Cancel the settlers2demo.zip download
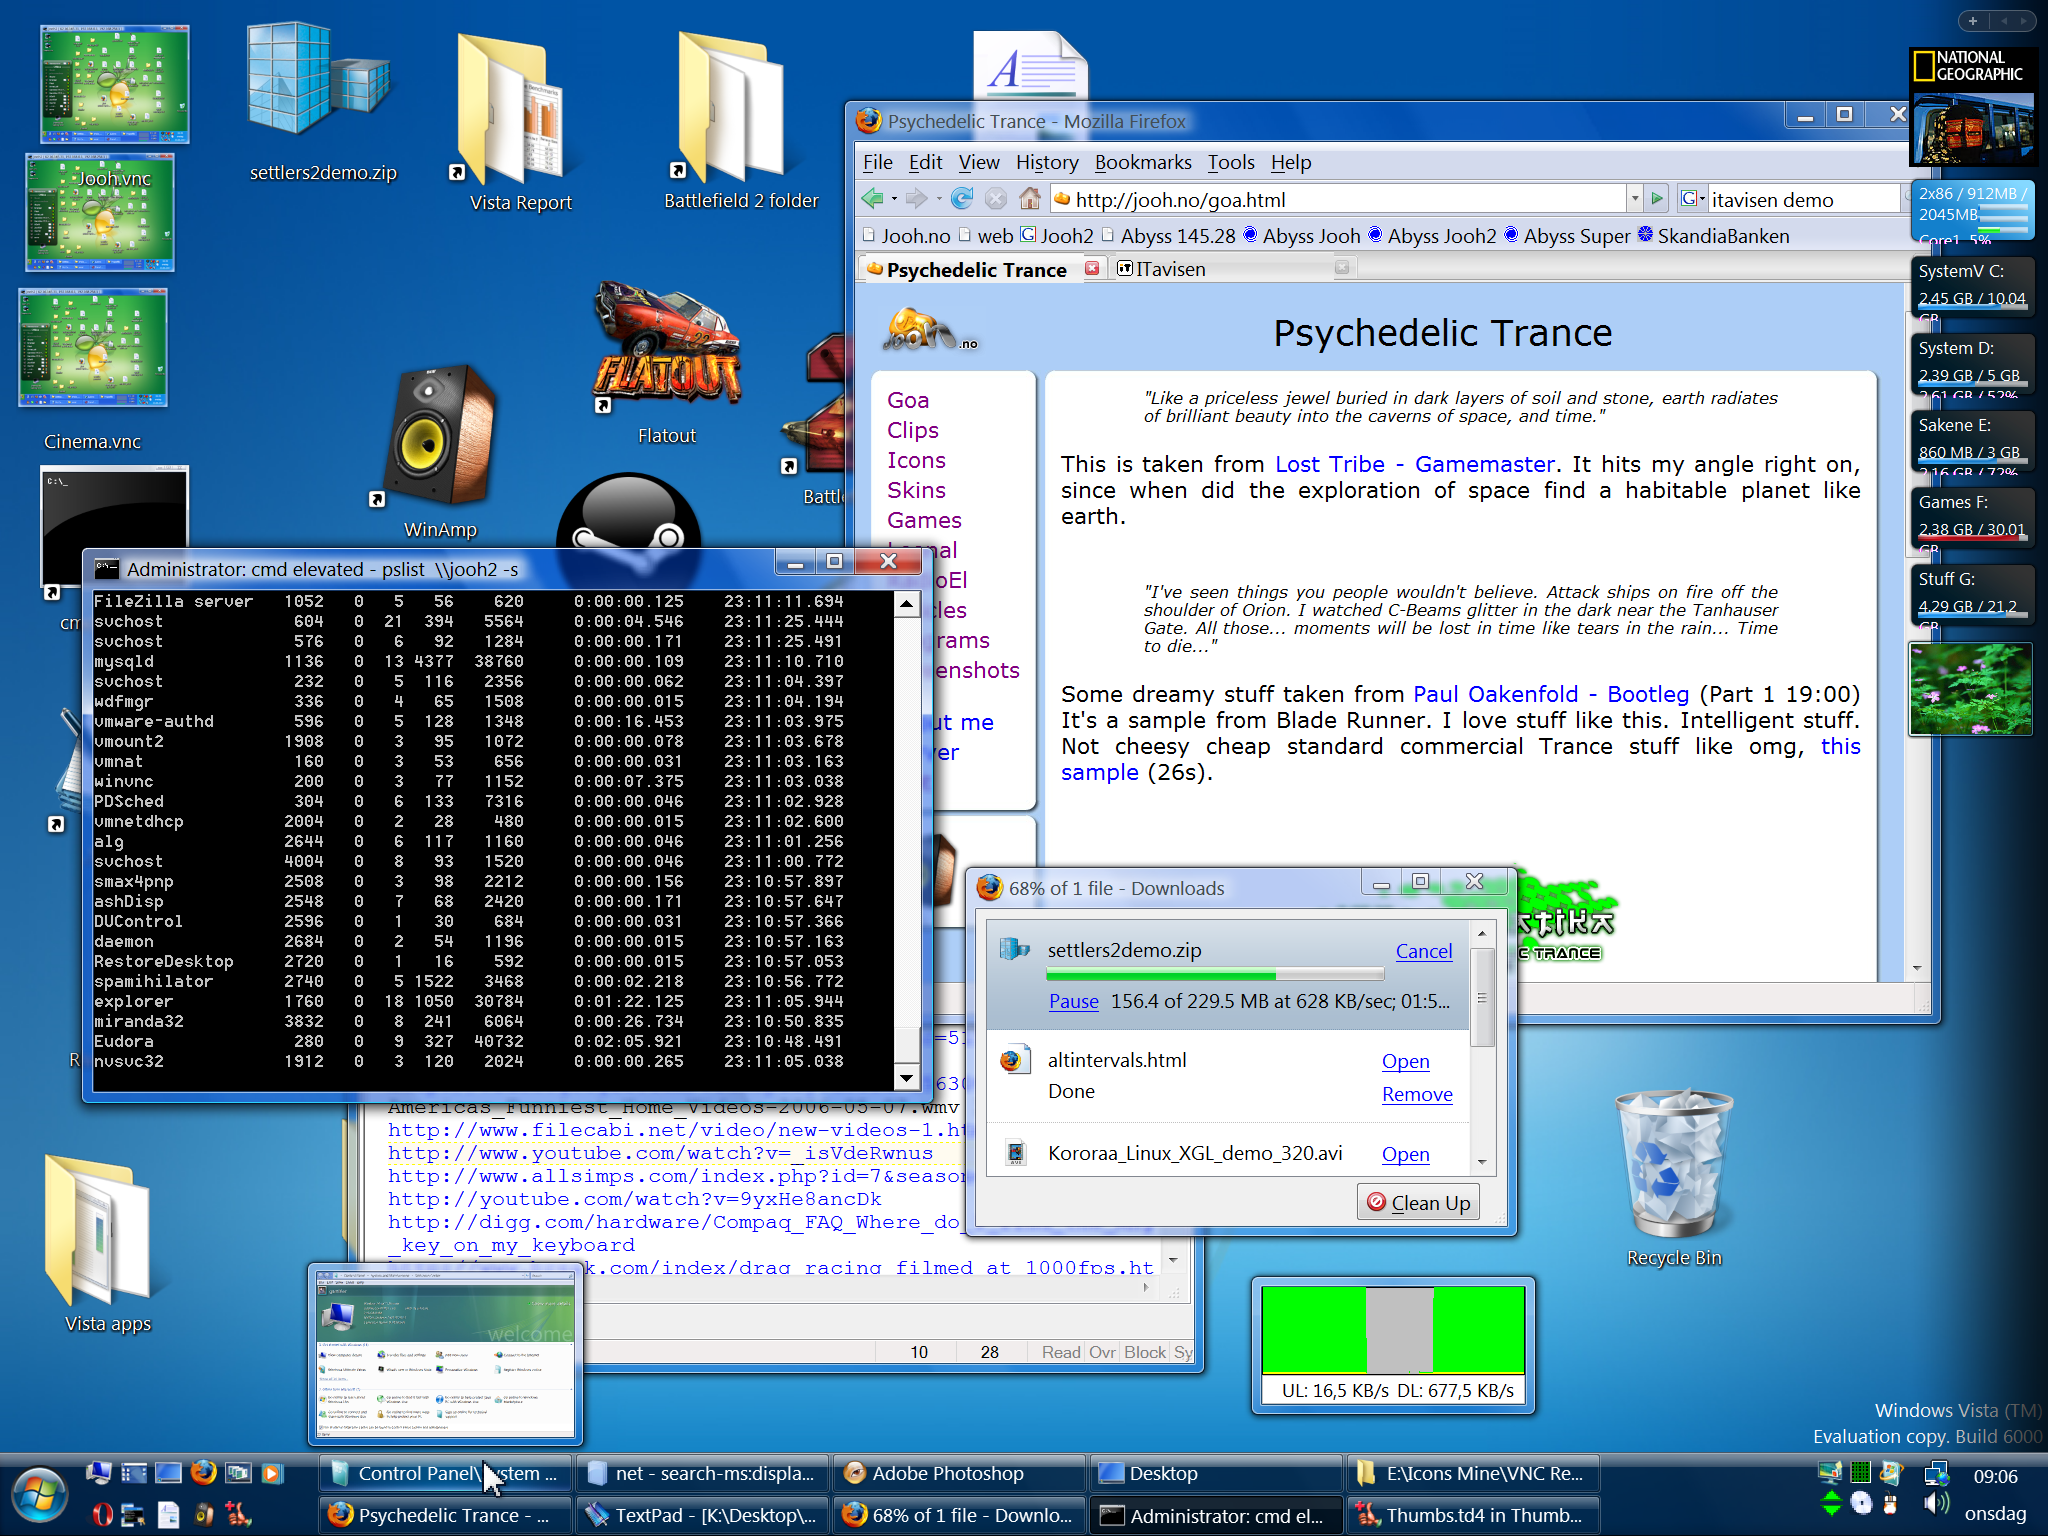Viewport: 2048px width, 1536px height. click(x=1424, y=951)
